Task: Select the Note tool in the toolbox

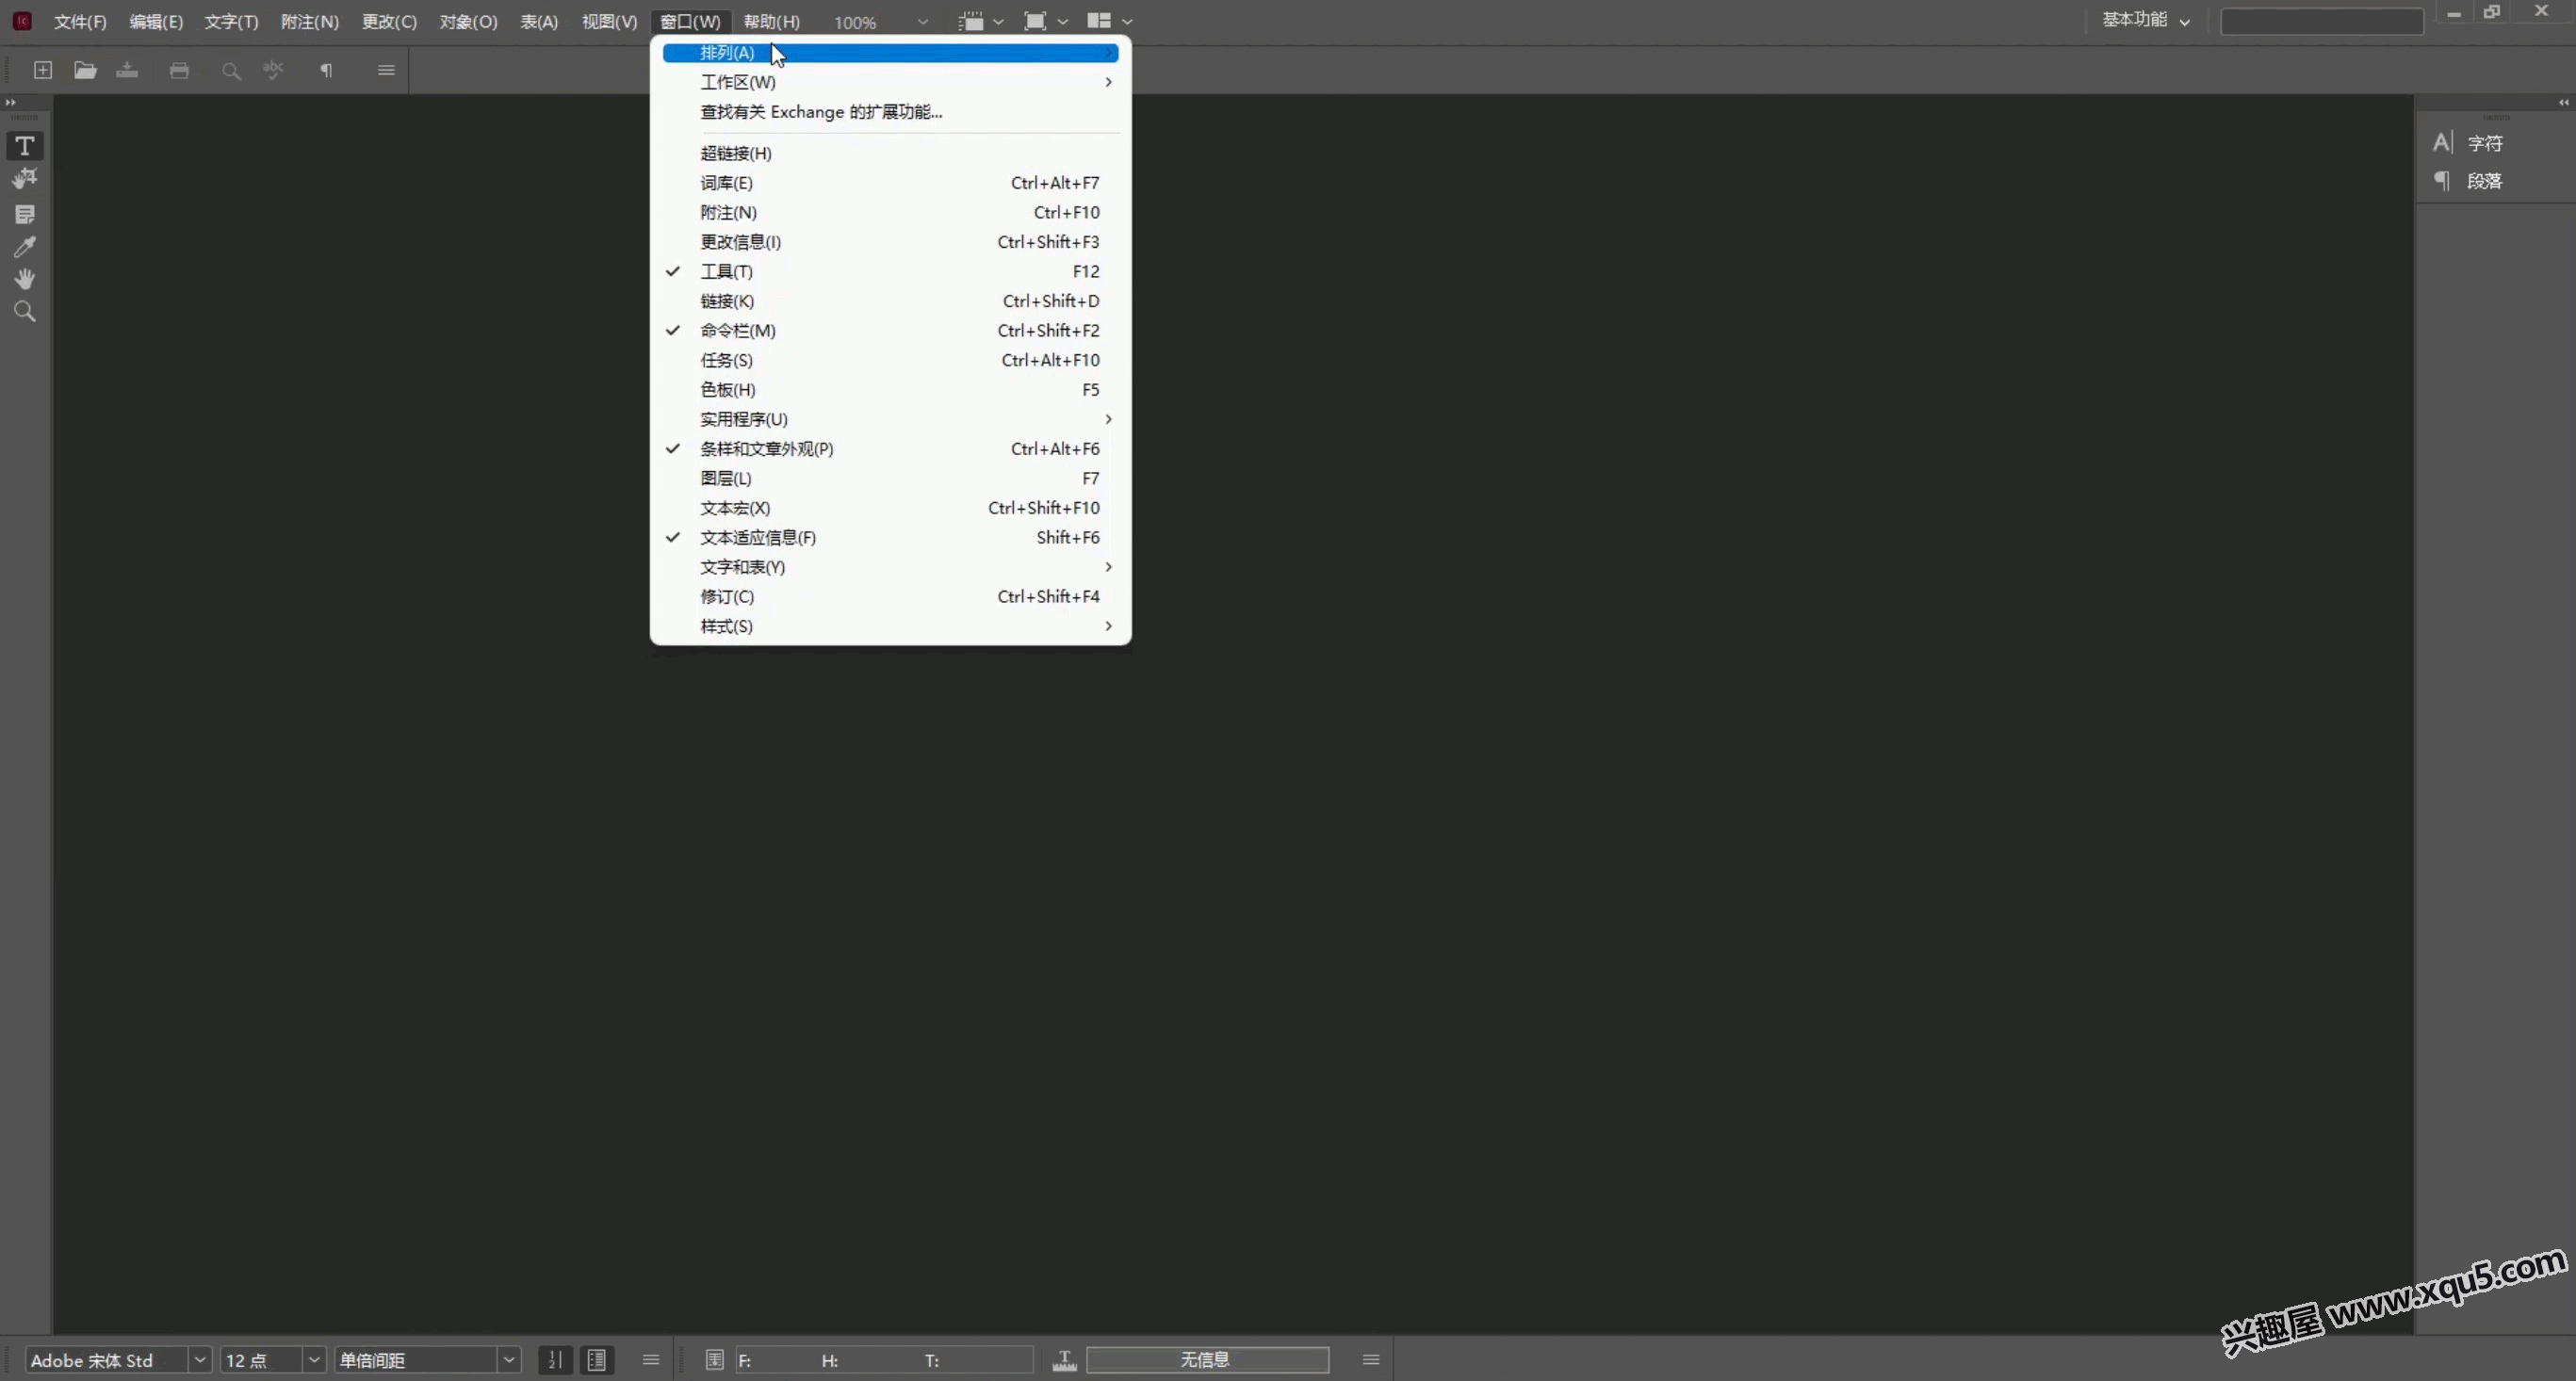Action: [x=25, y=214]
